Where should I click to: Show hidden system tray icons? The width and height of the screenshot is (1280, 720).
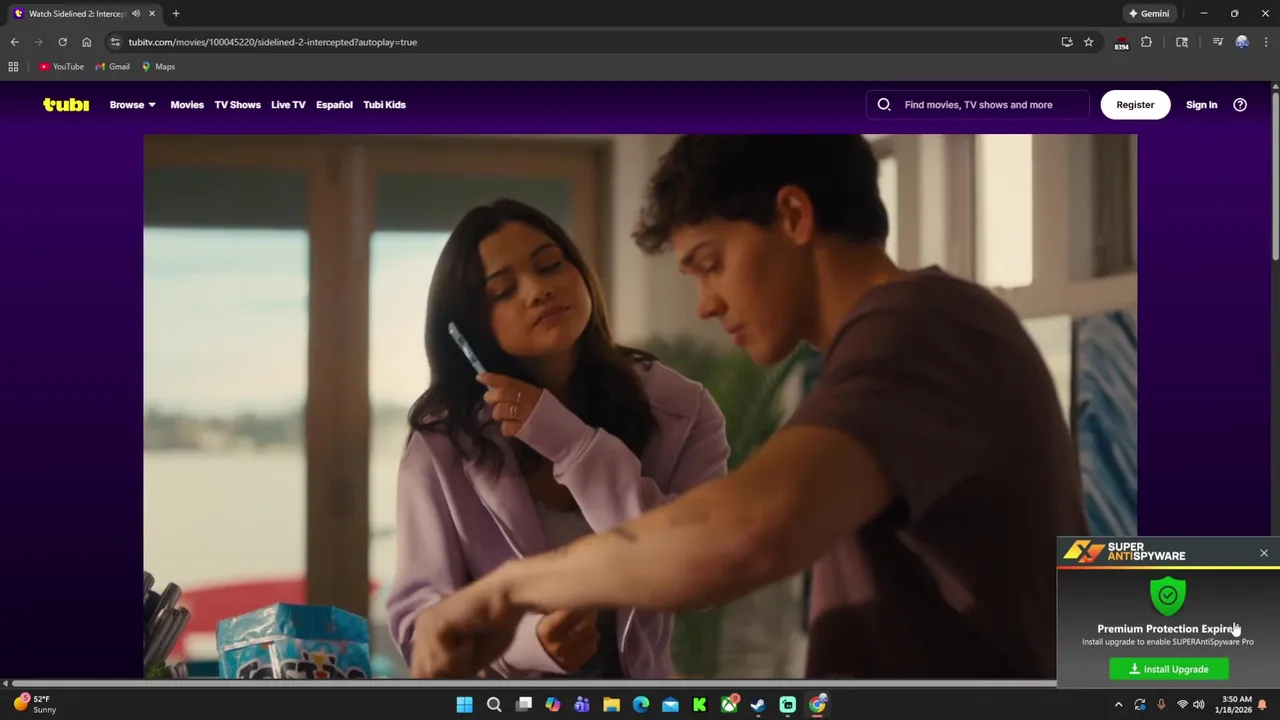(x=1118, y=705)
